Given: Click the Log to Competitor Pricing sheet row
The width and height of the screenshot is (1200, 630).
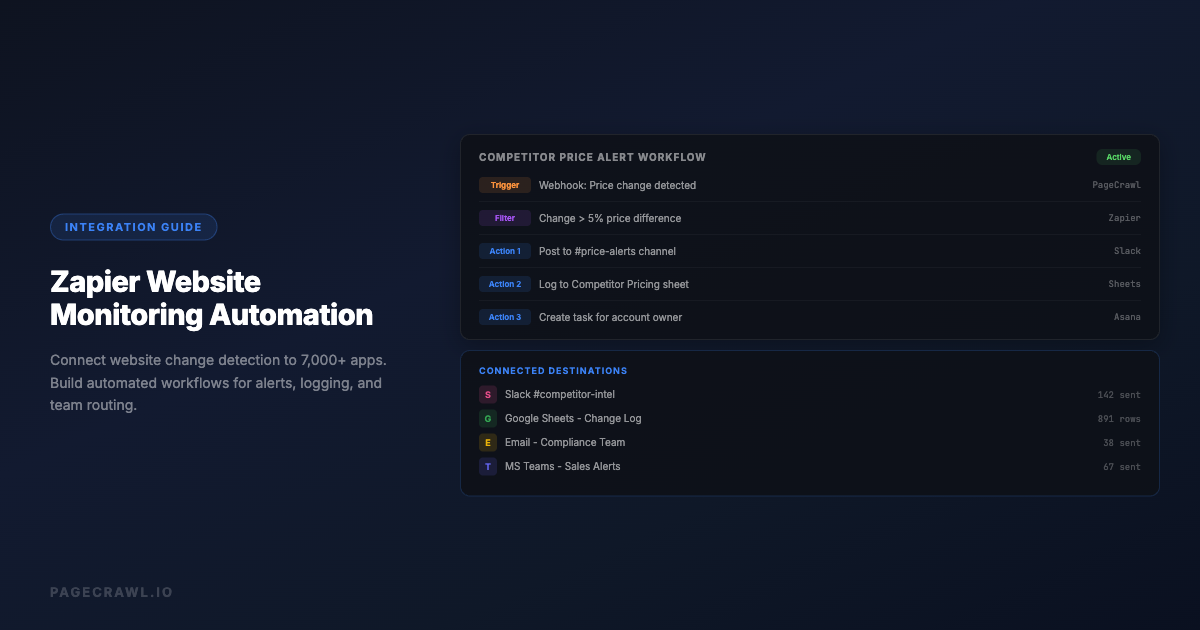Looking at the screenshot, I should pyautogui.click(x=613, y=284).
